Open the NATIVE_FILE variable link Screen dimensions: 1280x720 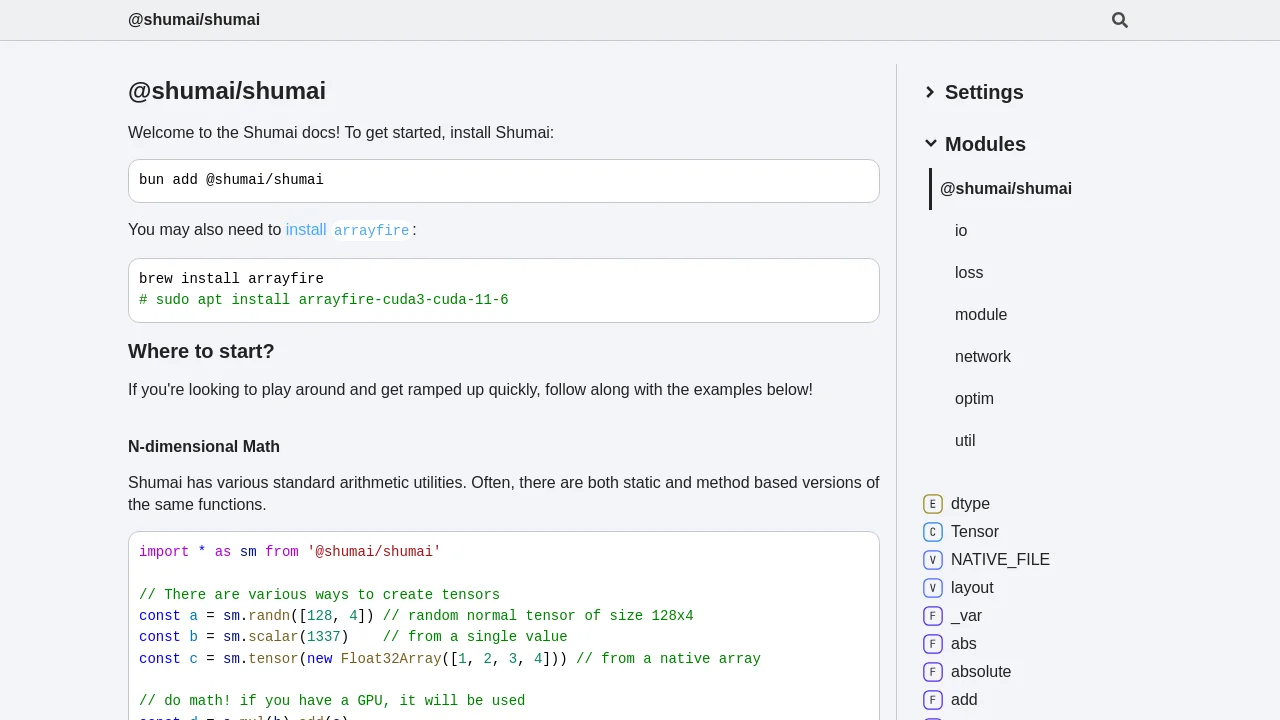click(1000, 560)
